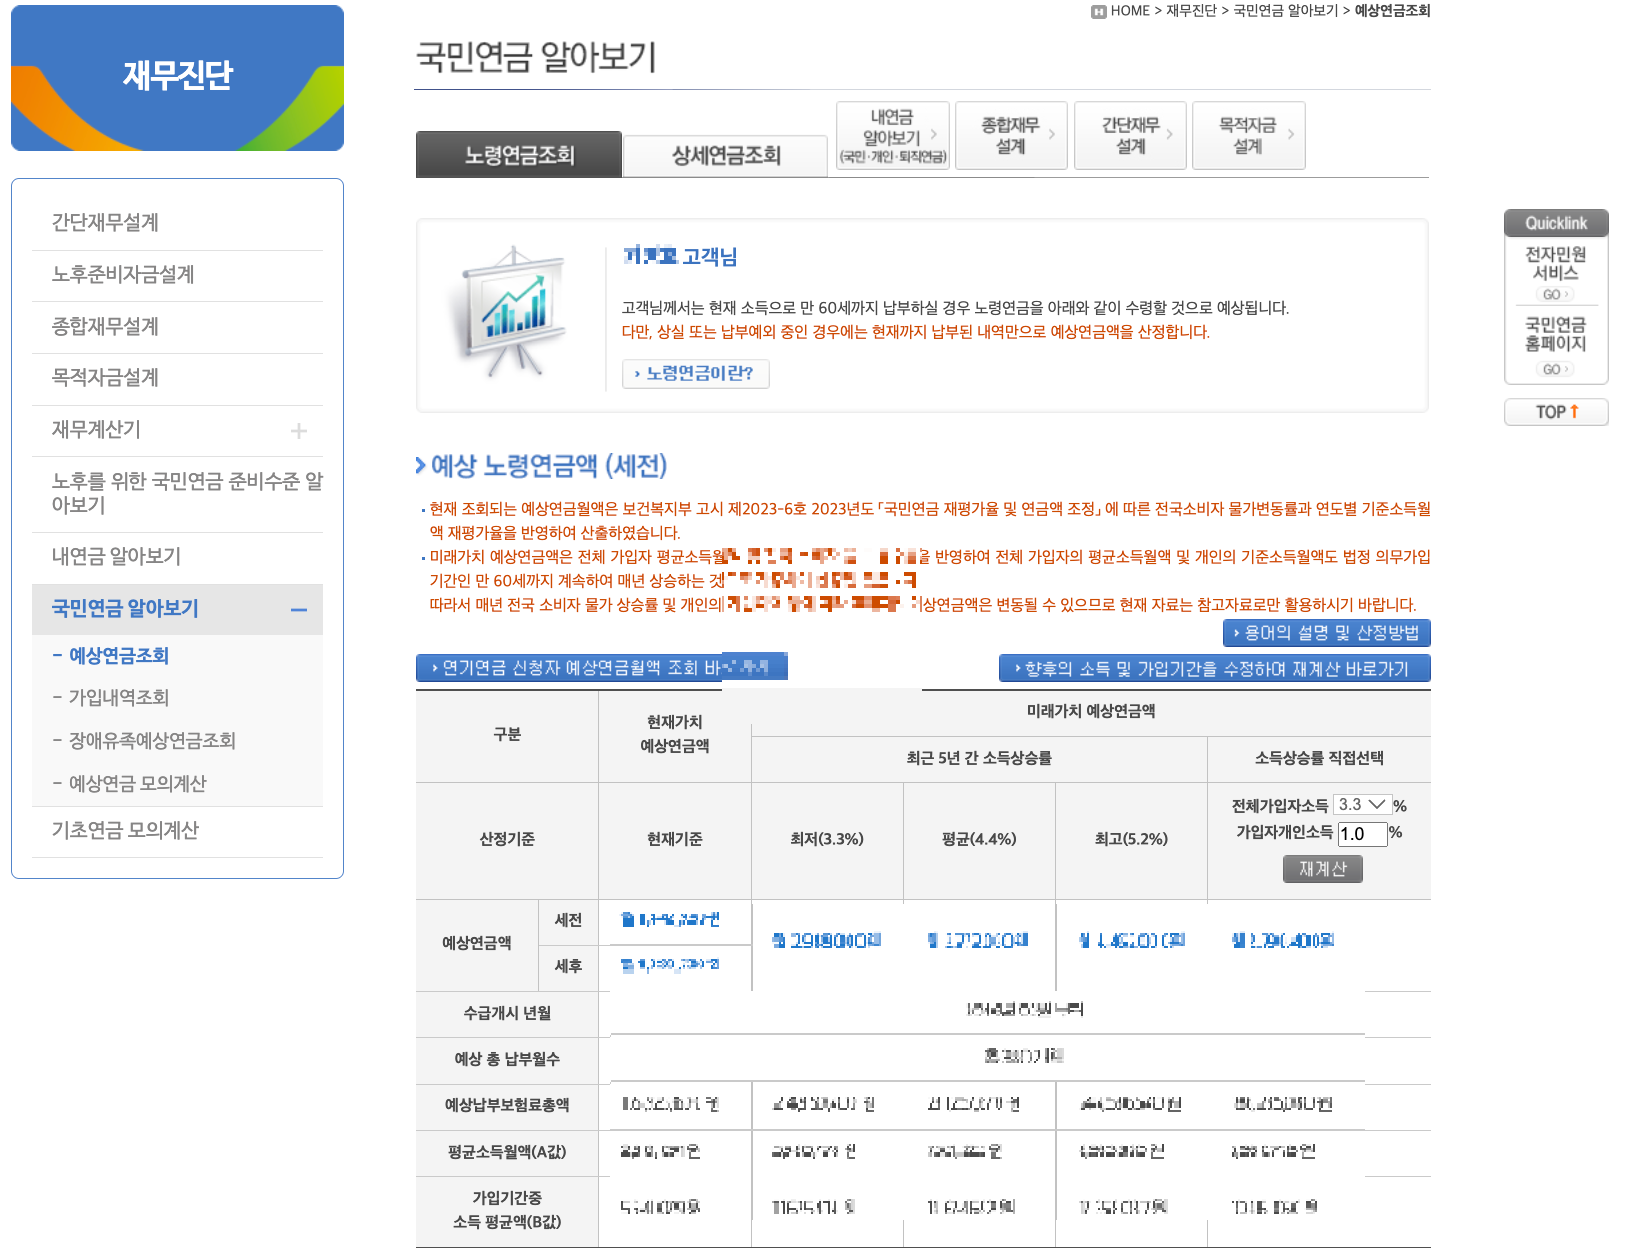Click GO under 전자민원 서비스 quicklink
This screenshot has width=1644, height=1248.
(1555, 294)
